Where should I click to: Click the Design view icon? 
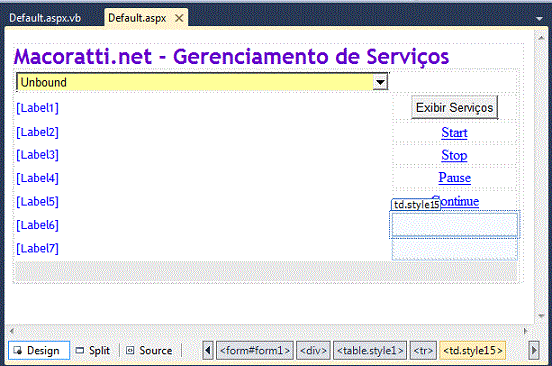[17, 350]
